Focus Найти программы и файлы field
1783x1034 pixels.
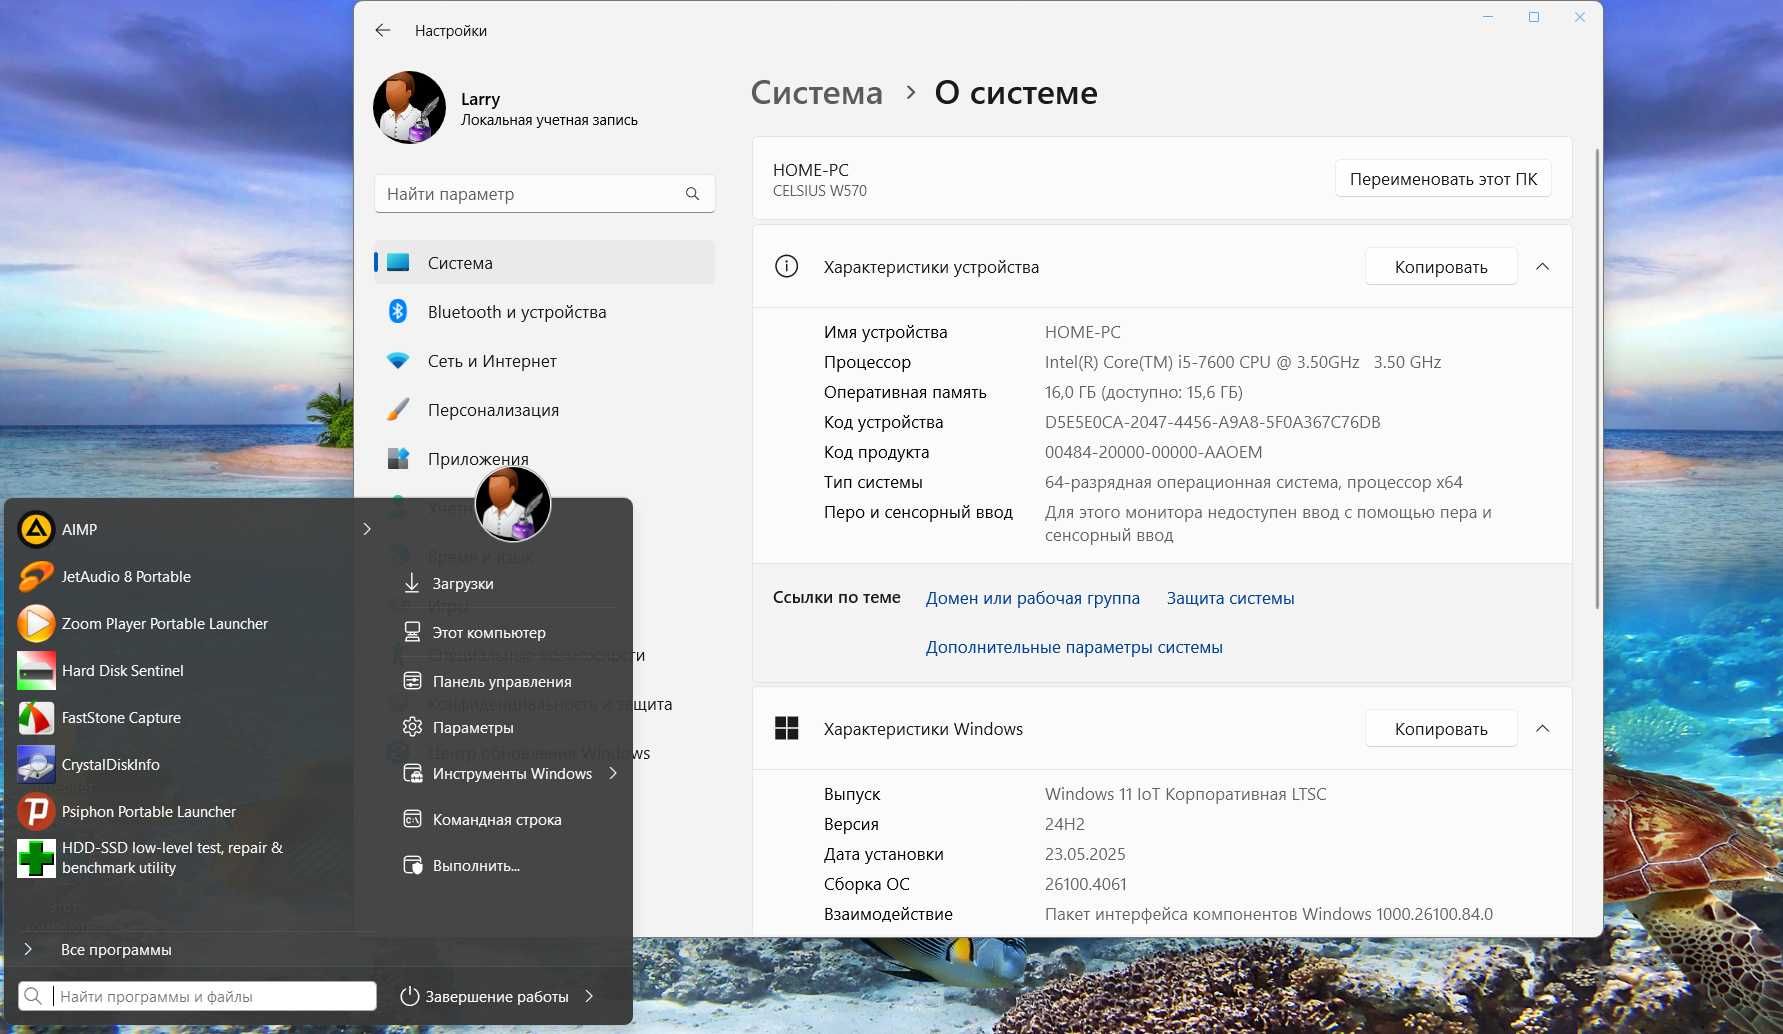click(197, 996)
